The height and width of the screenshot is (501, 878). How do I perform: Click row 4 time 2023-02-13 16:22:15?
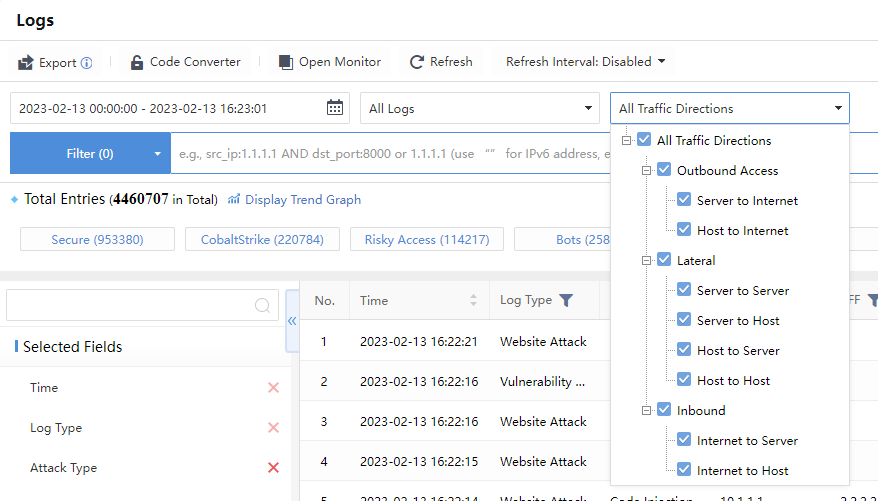(419, 462)
